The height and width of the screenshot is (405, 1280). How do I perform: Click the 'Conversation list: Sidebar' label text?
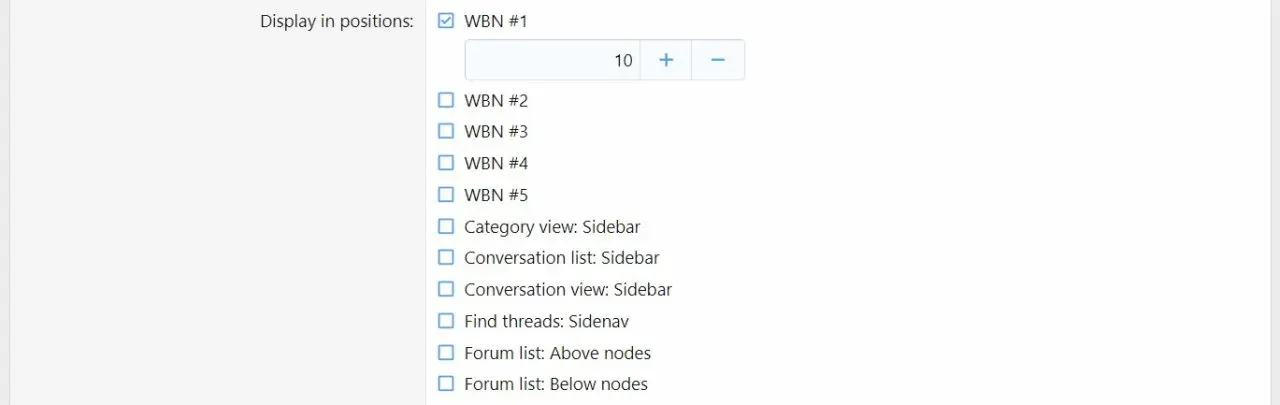pyautogui.click(x=561, y=258)
